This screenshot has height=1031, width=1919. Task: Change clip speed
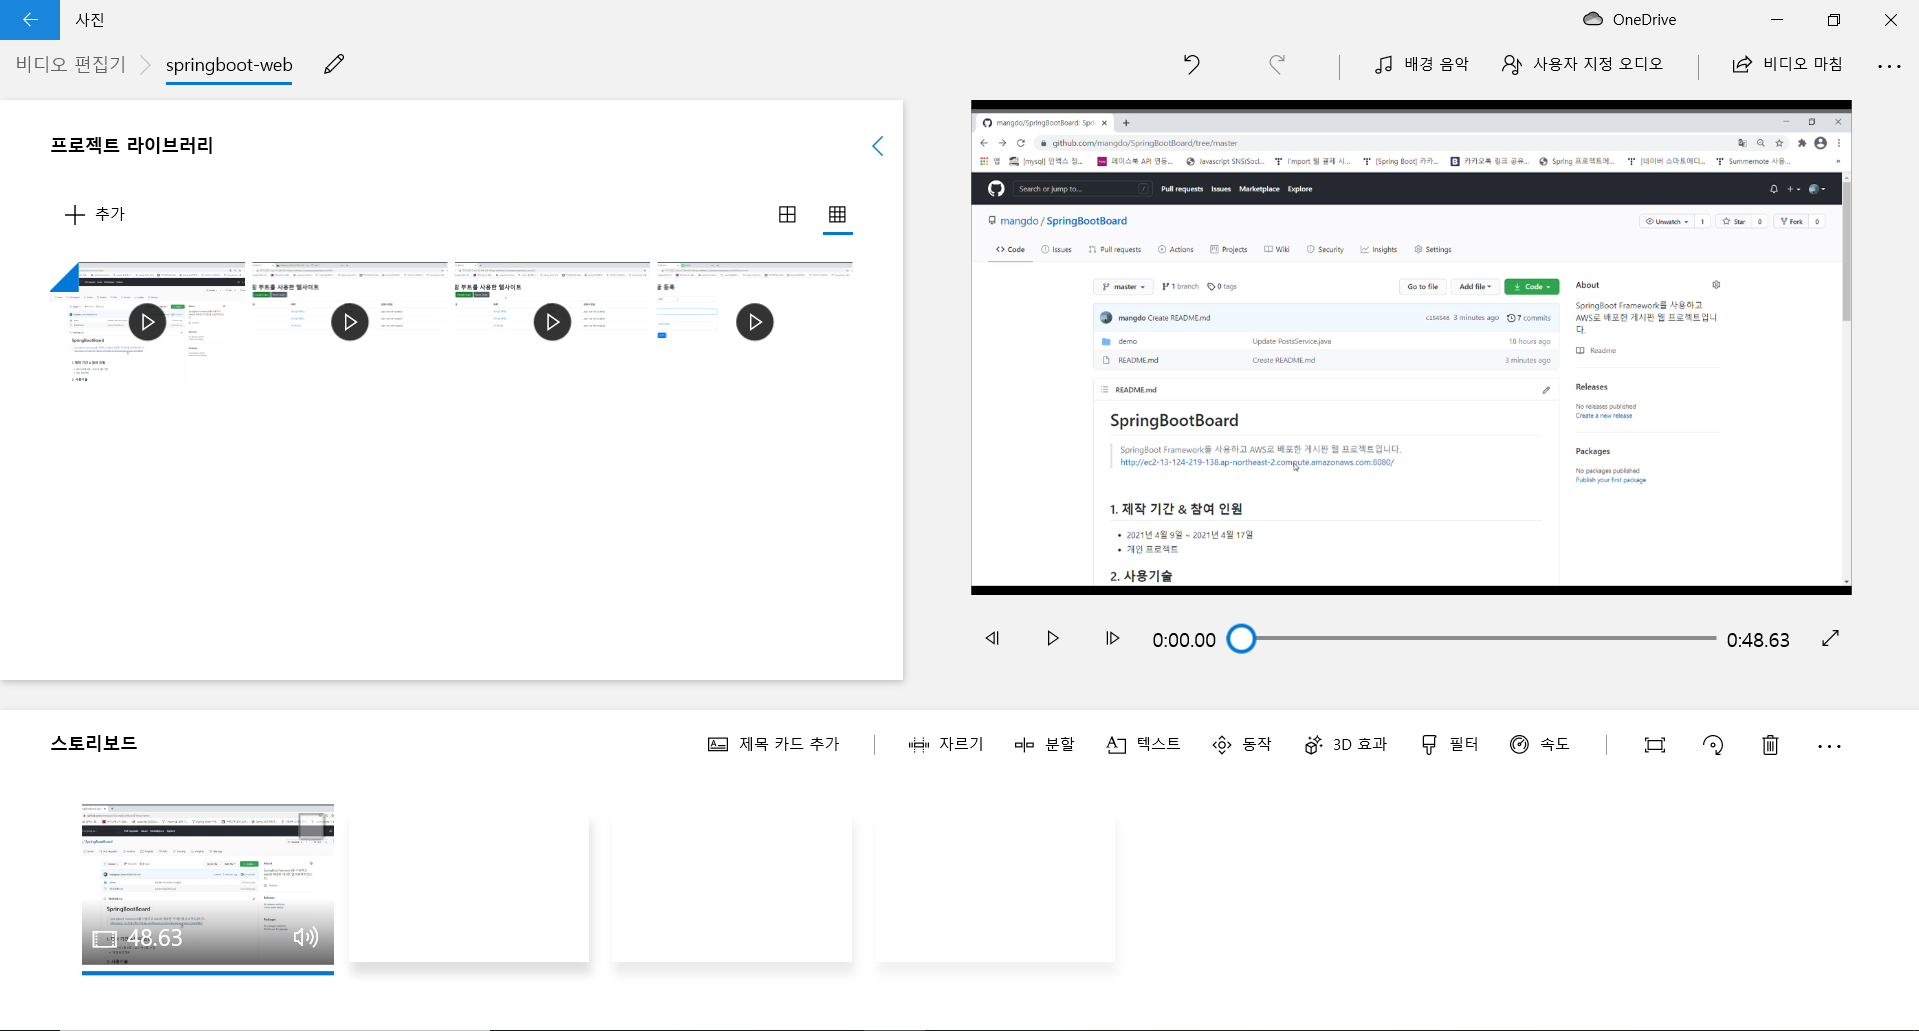(x=1540, y=744)
